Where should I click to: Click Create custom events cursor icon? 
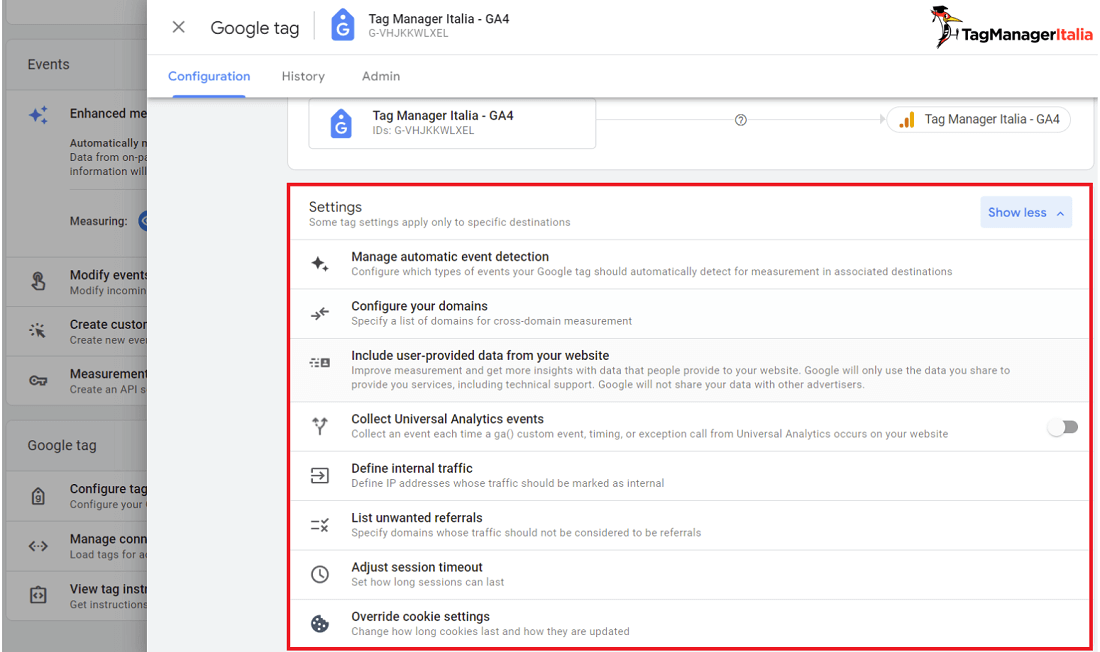click(x=38, y=331)
